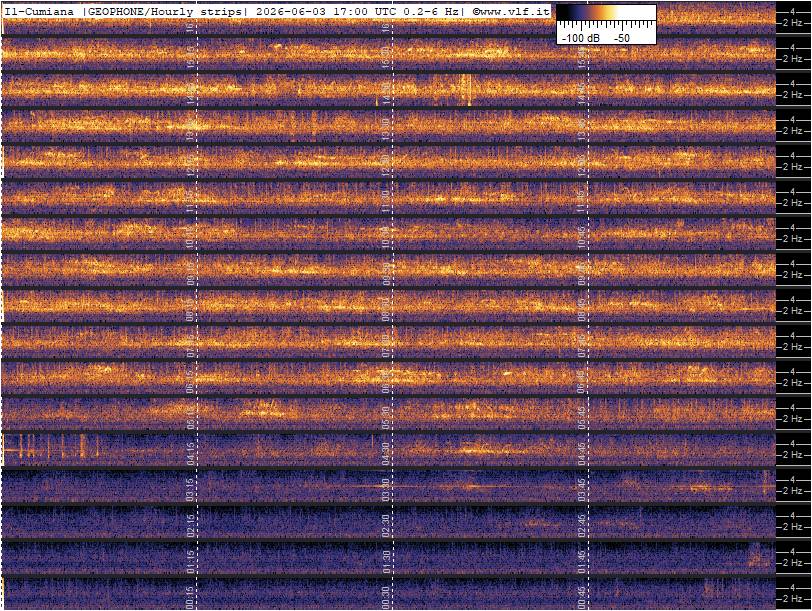
Task: Click the "09:45" time label
Action: [582, 274]
